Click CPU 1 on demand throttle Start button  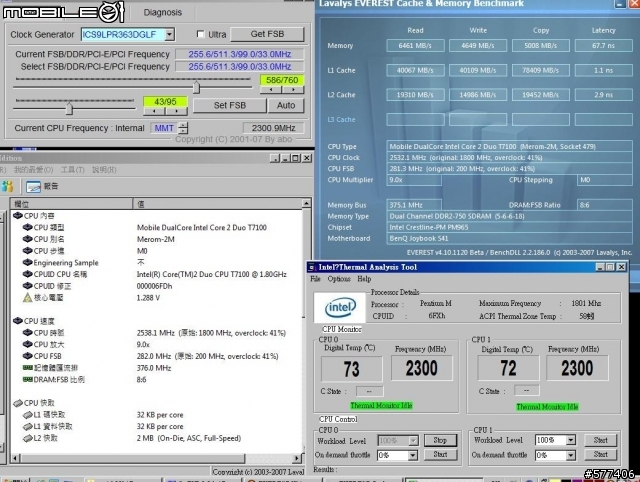coord(600,454)
